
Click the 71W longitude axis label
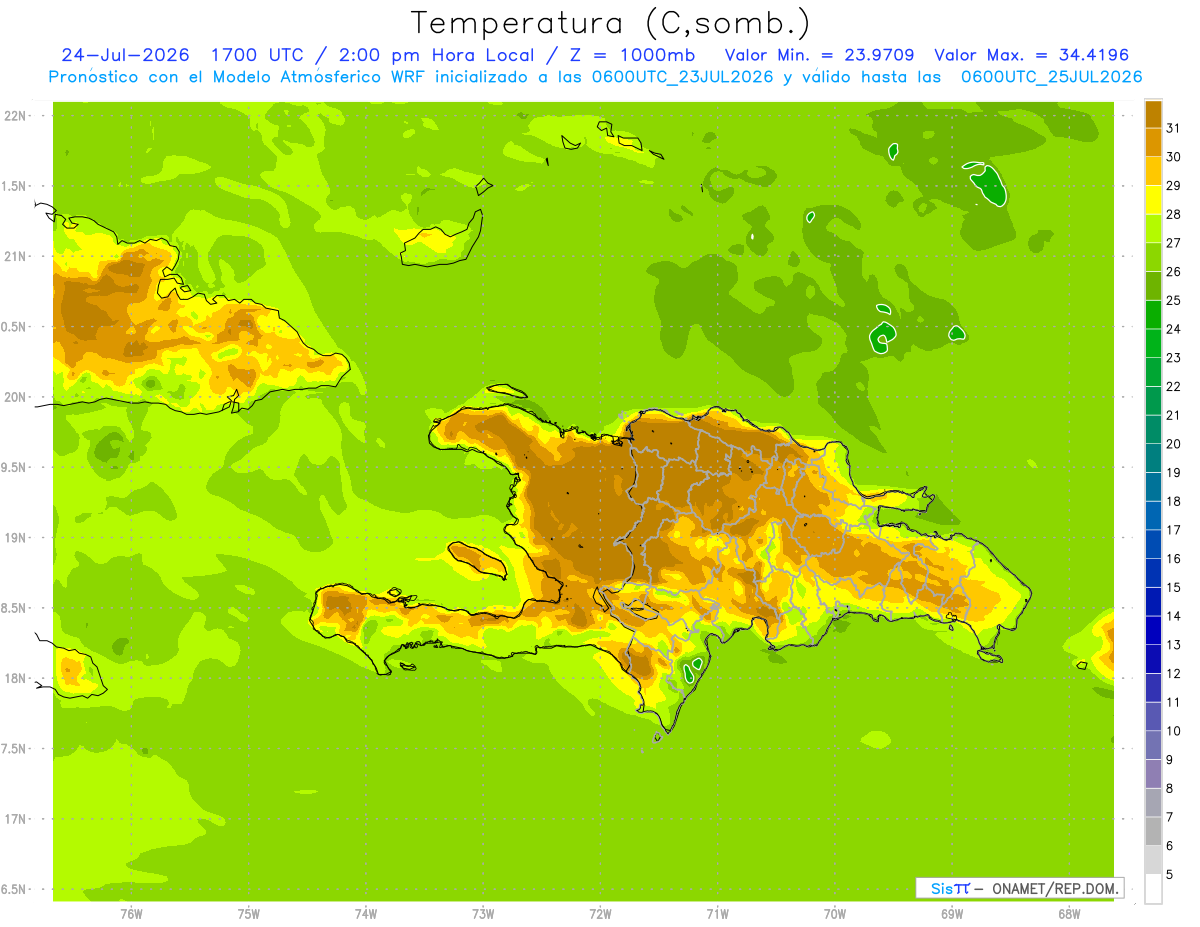point(717,914)
